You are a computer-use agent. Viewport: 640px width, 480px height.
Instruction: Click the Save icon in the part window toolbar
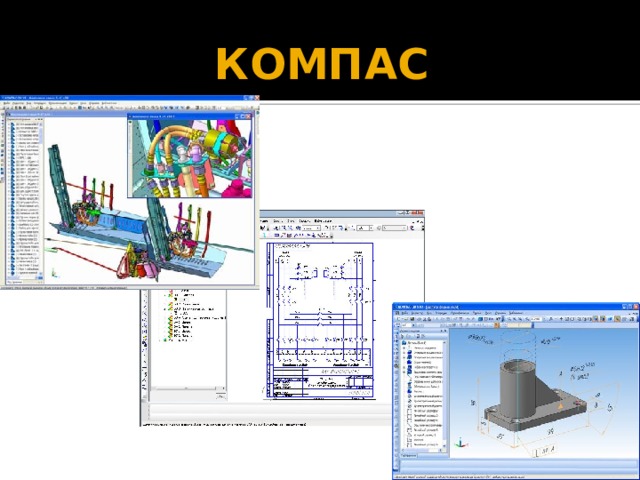coord(412,319)
